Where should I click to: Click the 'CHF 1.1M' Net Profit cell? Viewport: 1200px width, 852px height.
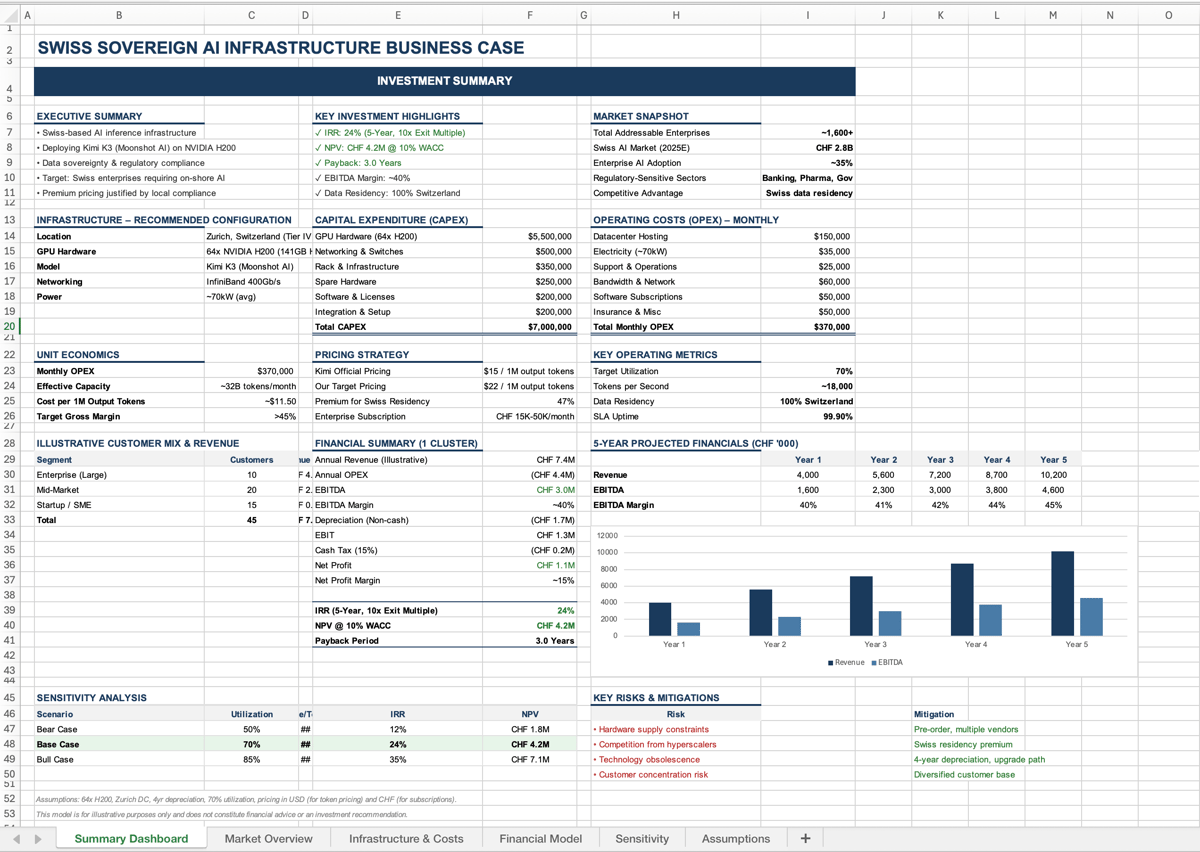[530, 565]
